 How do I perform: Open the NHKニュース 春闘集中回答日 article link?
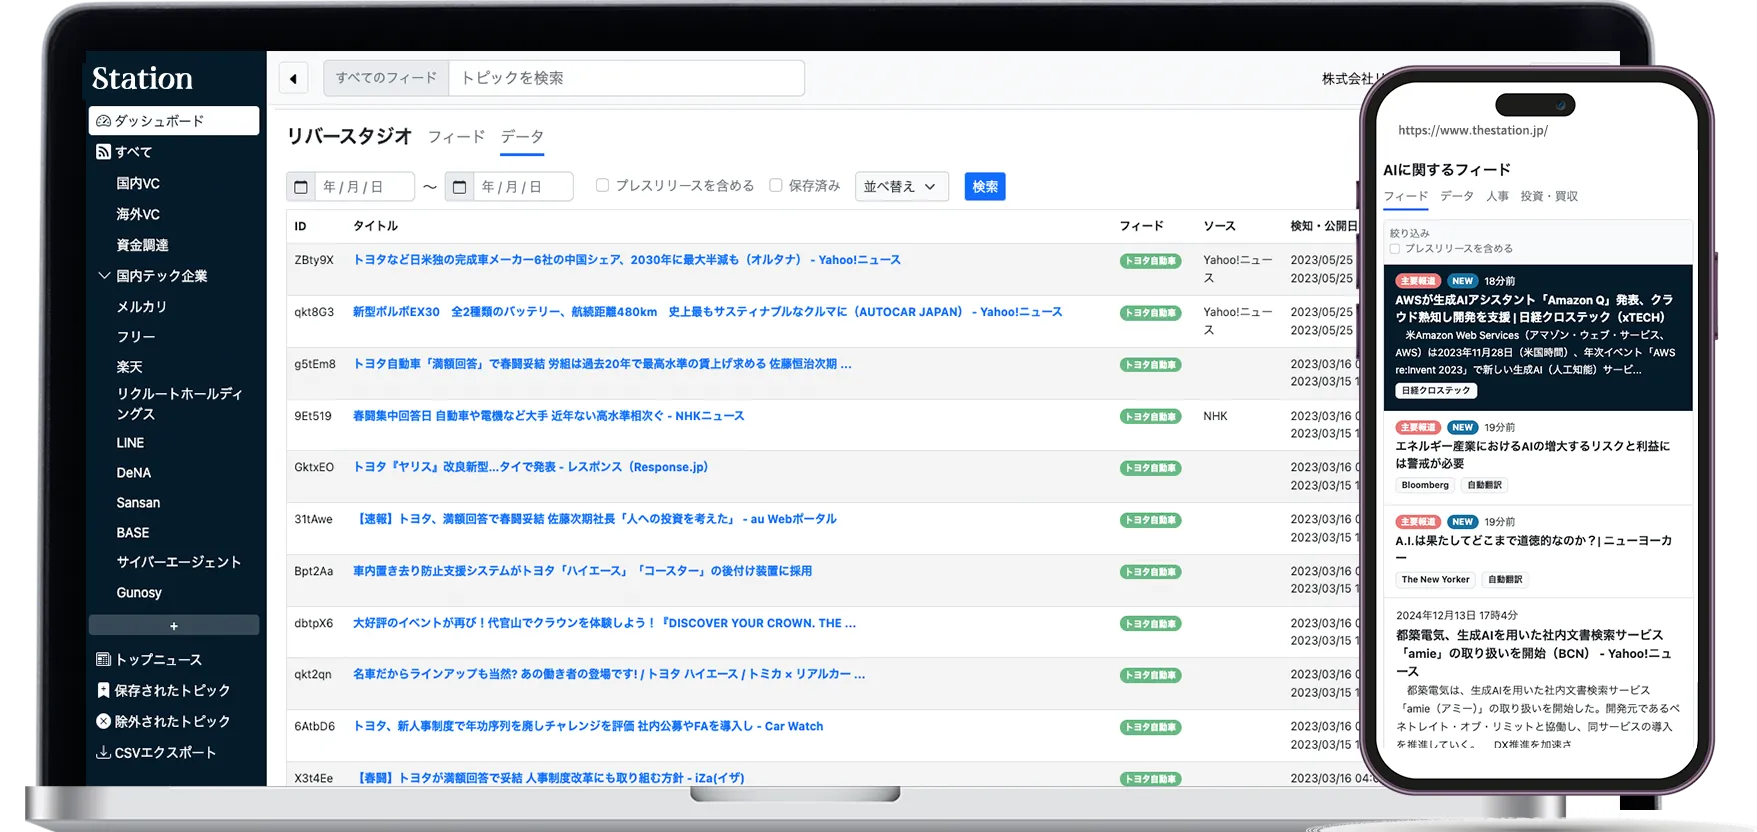click(x=548, y=416)
